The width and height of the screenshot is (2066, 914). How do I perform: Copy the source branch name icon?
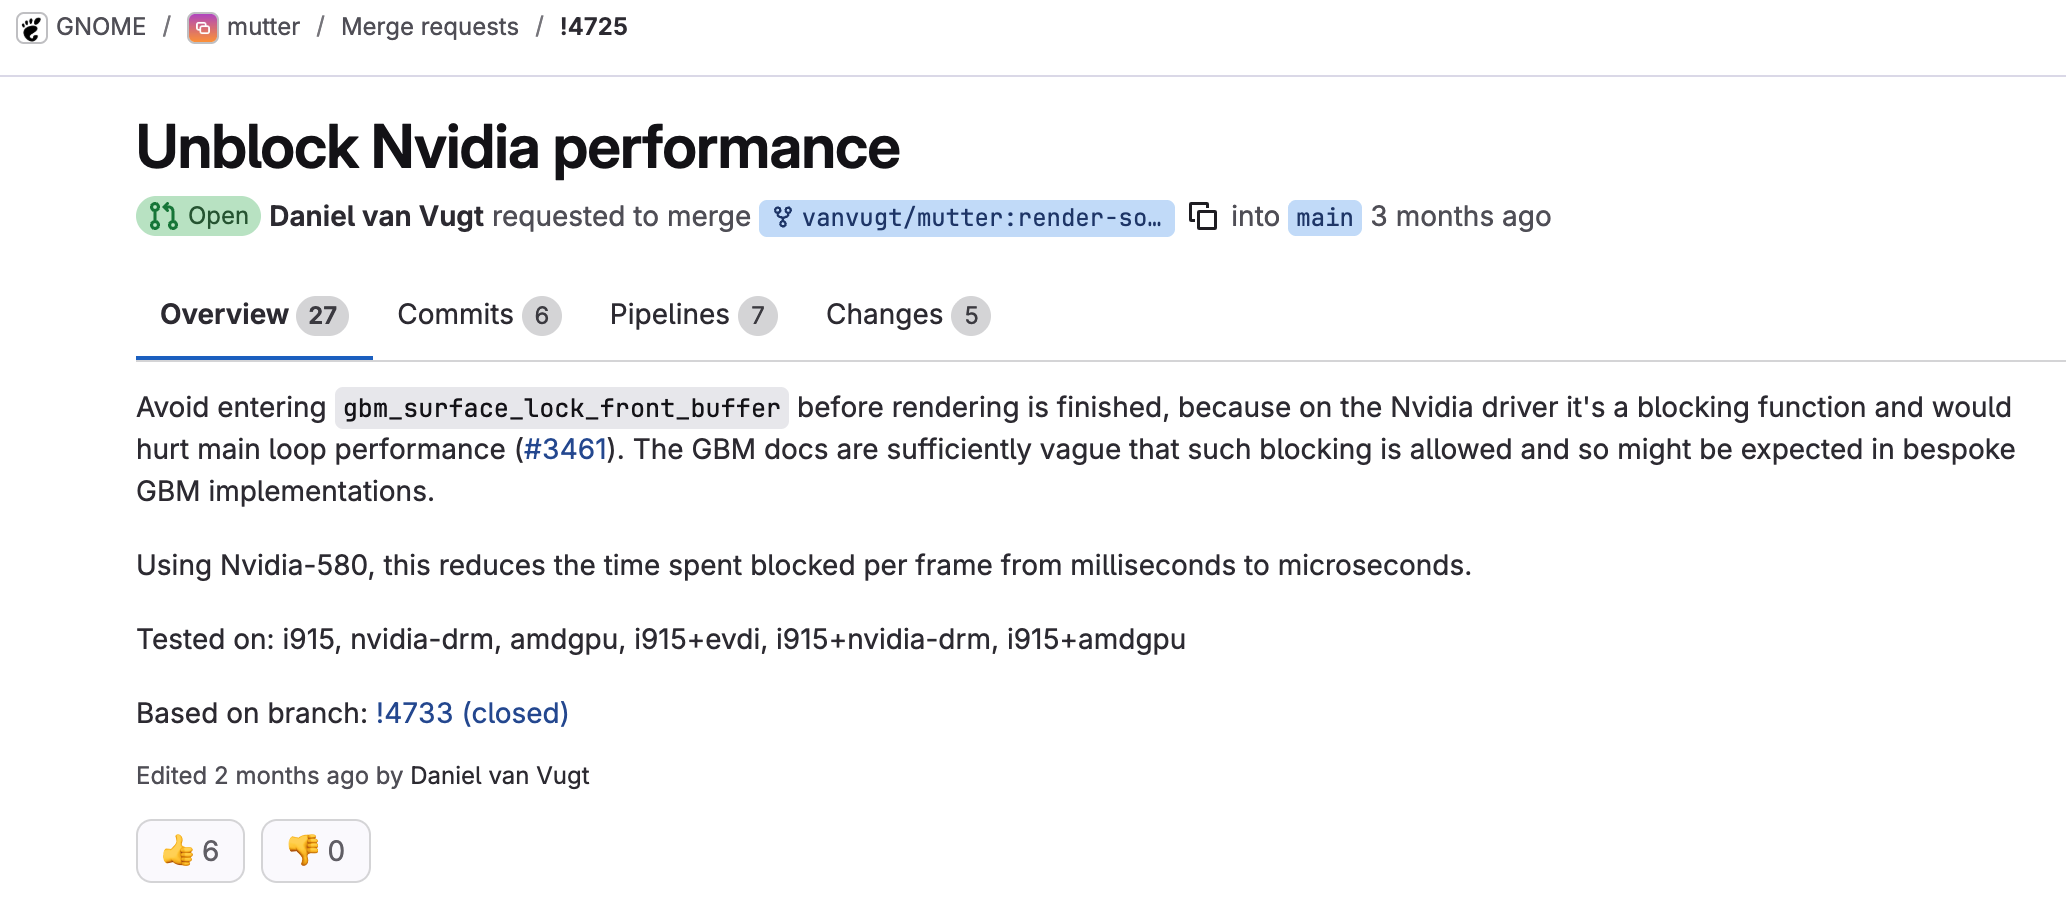click(x=1202, y=216)
